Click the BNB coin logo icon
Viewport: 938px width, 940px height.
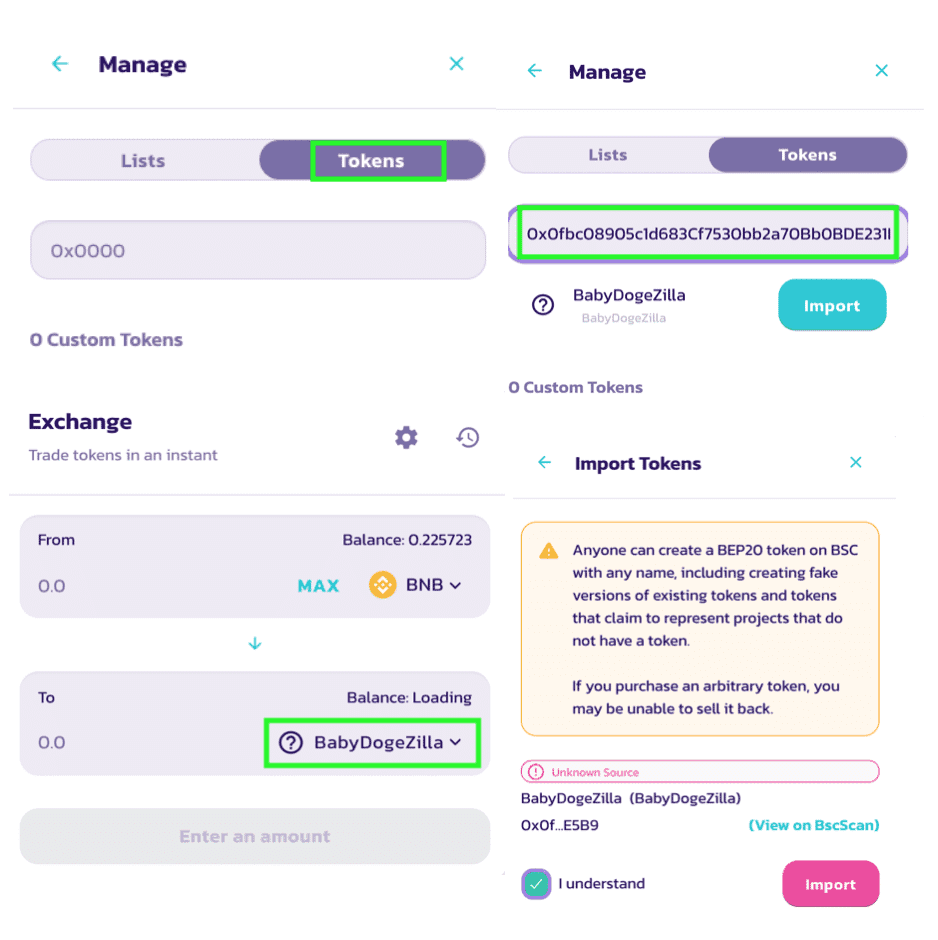pos(382,585)
